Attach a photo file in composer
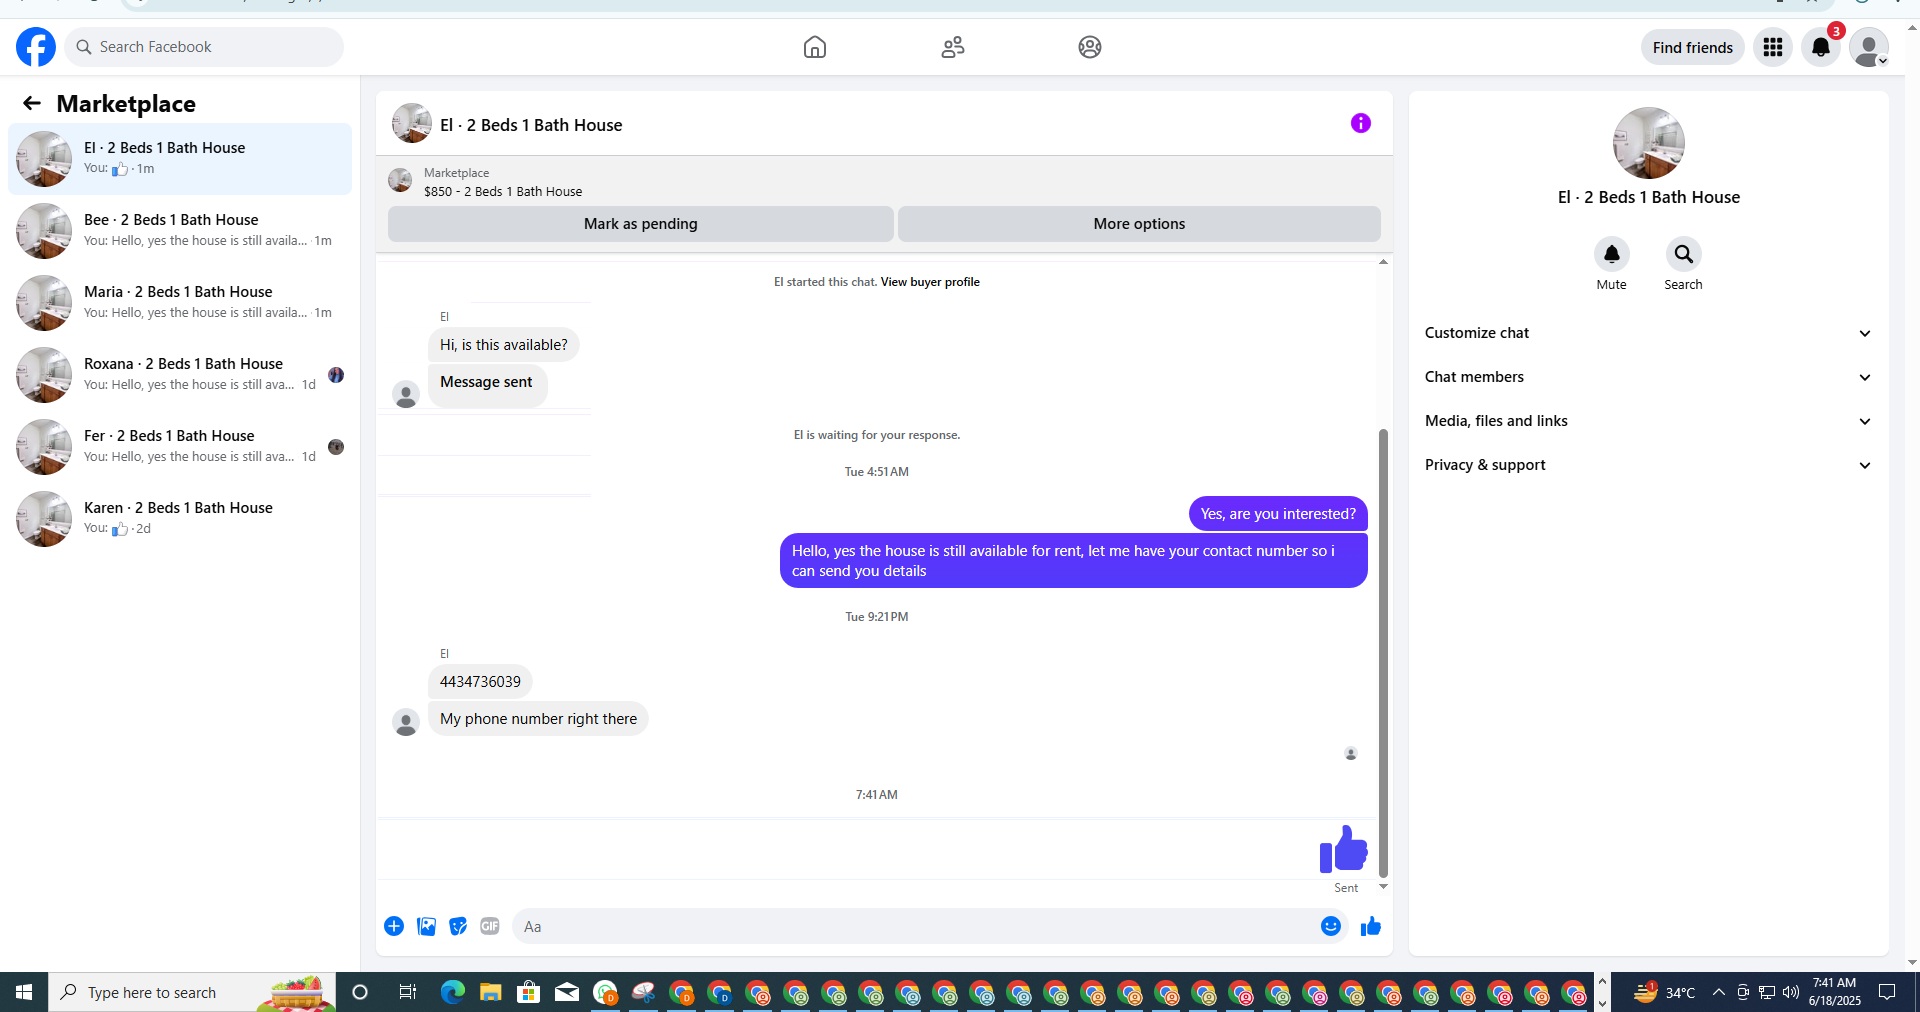Screen dimensions: 1920x1012 click(427, 926)
